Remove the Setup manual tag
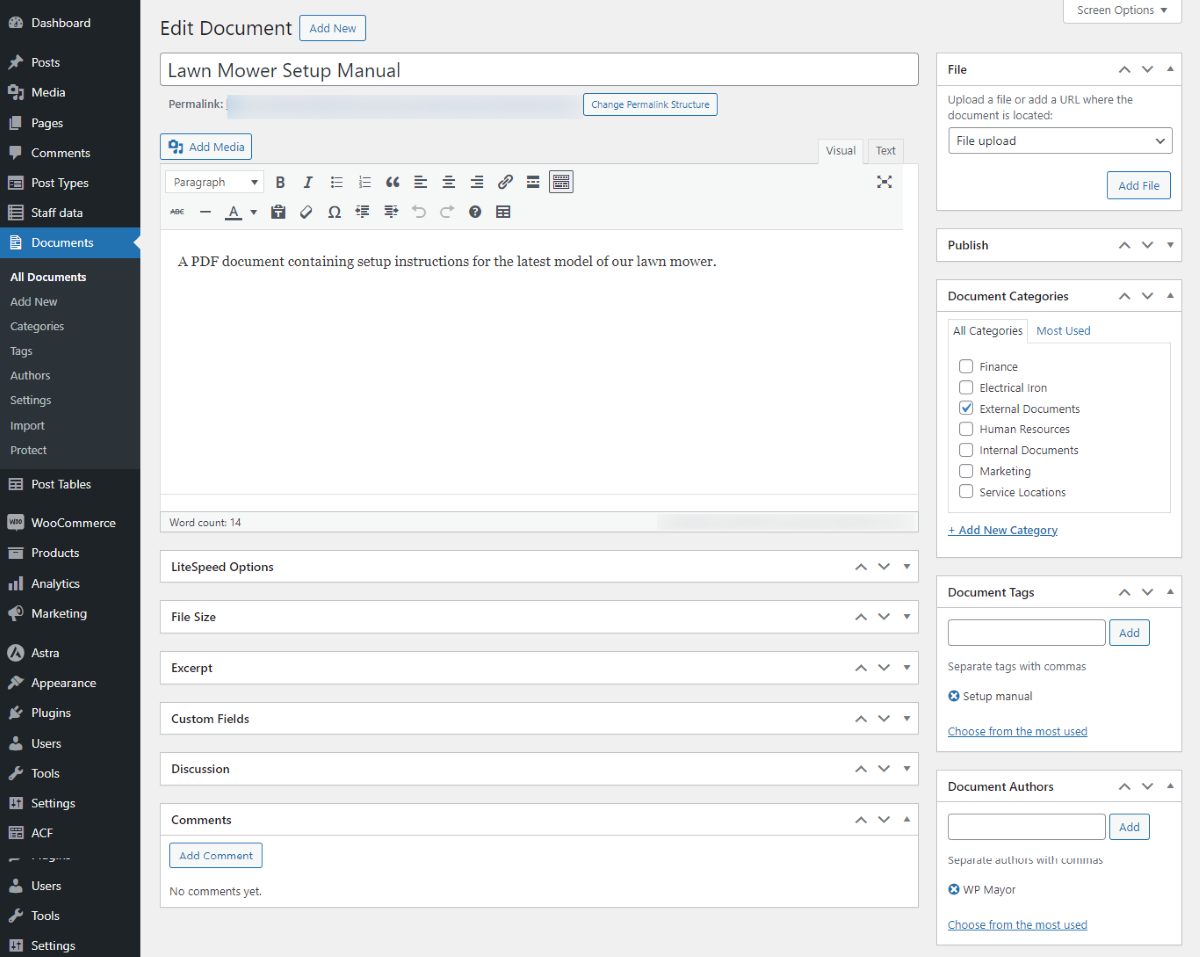The height and width of the screenshot is (957, 1200). pyautogui.click(x=954, y=696)
